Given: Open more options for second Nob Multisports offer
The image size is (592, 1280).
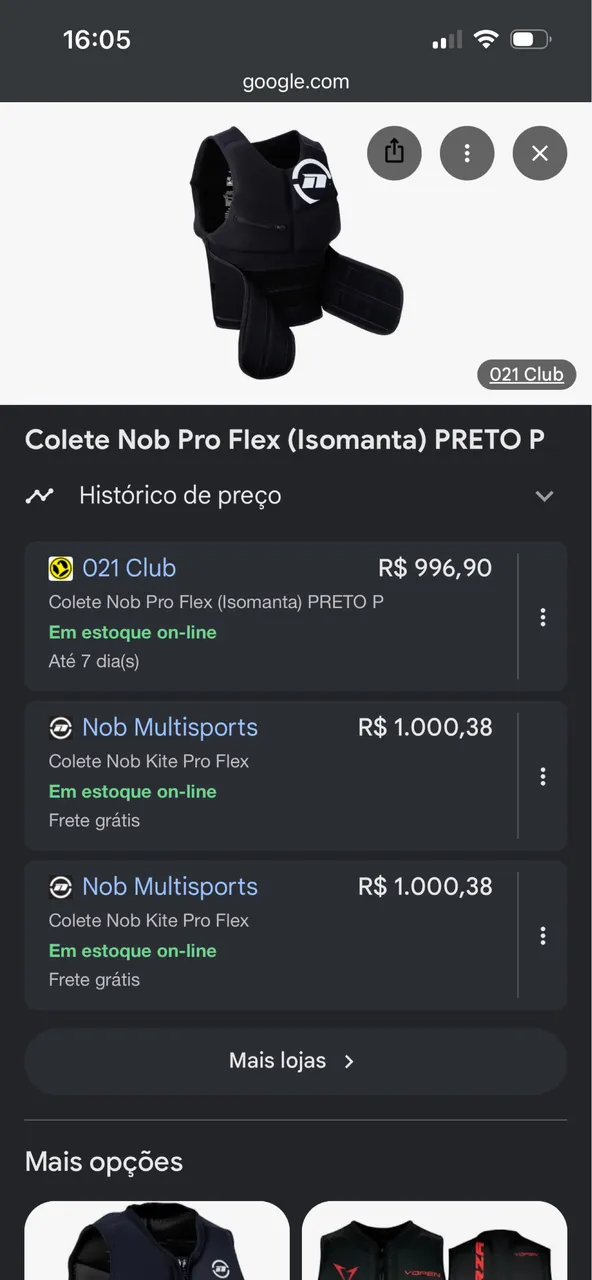Looking at the screenshot, I should coord(543,935).
